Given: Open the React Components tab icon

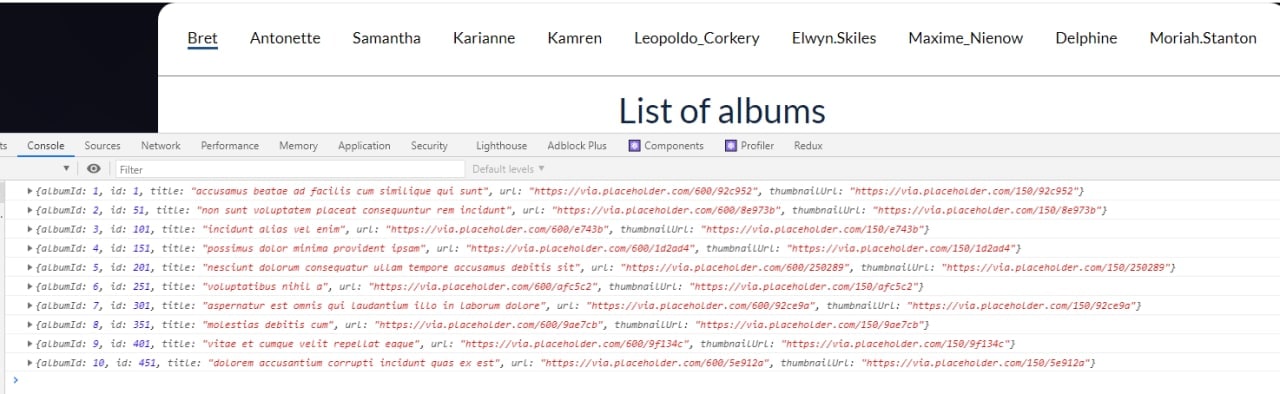Looking at the screenshot, I should click(634, 146).
